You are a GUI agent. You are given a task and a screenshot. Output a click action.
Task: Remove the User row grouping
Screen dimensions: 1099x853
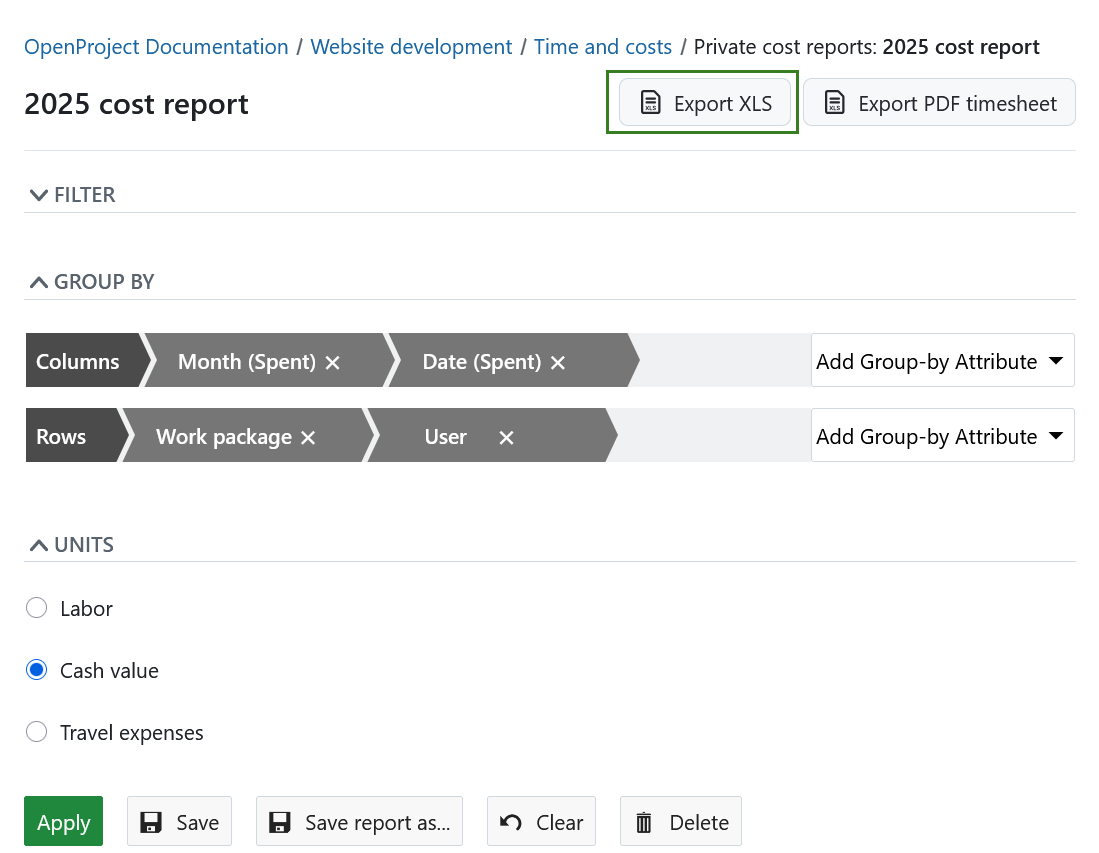point(506,437)
